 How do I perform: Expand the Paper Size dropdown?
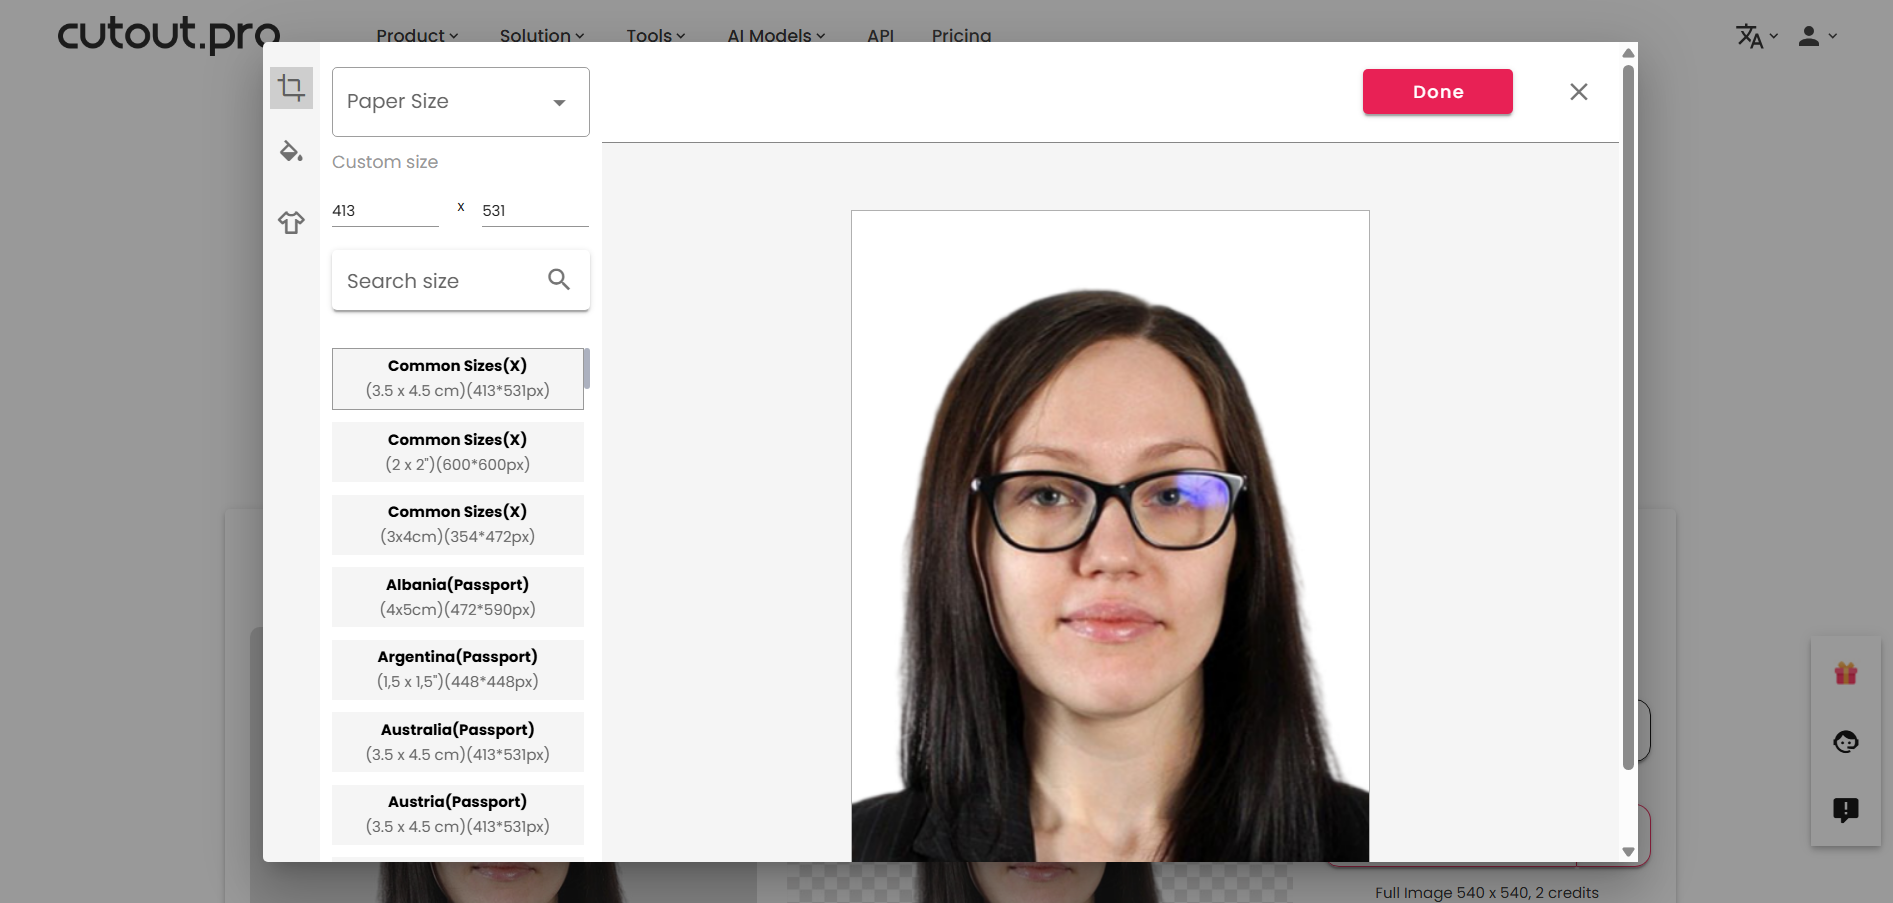coord(461,102)
